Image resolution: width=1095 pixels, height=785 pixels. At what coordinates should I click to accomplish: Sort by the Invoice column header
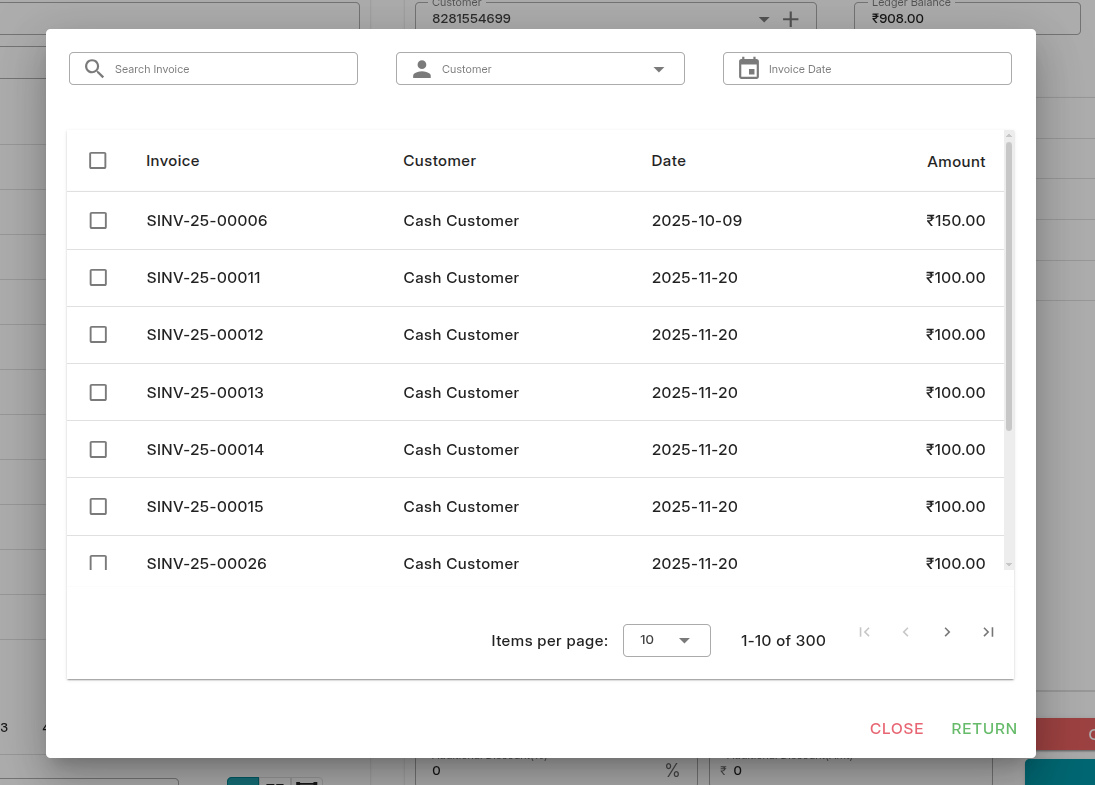(x=172, y=161)
